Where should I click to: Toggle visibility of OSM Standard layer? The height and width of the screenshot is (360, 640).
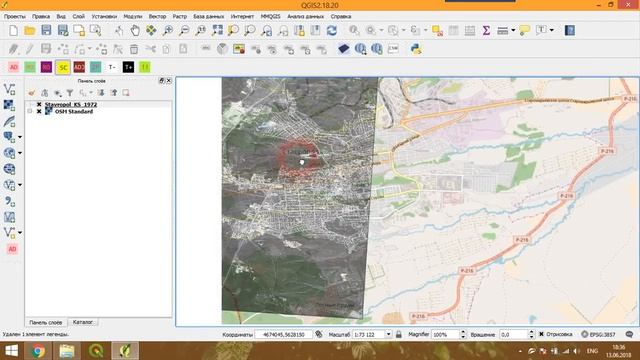pyautogui.click(x=39, y=111)
